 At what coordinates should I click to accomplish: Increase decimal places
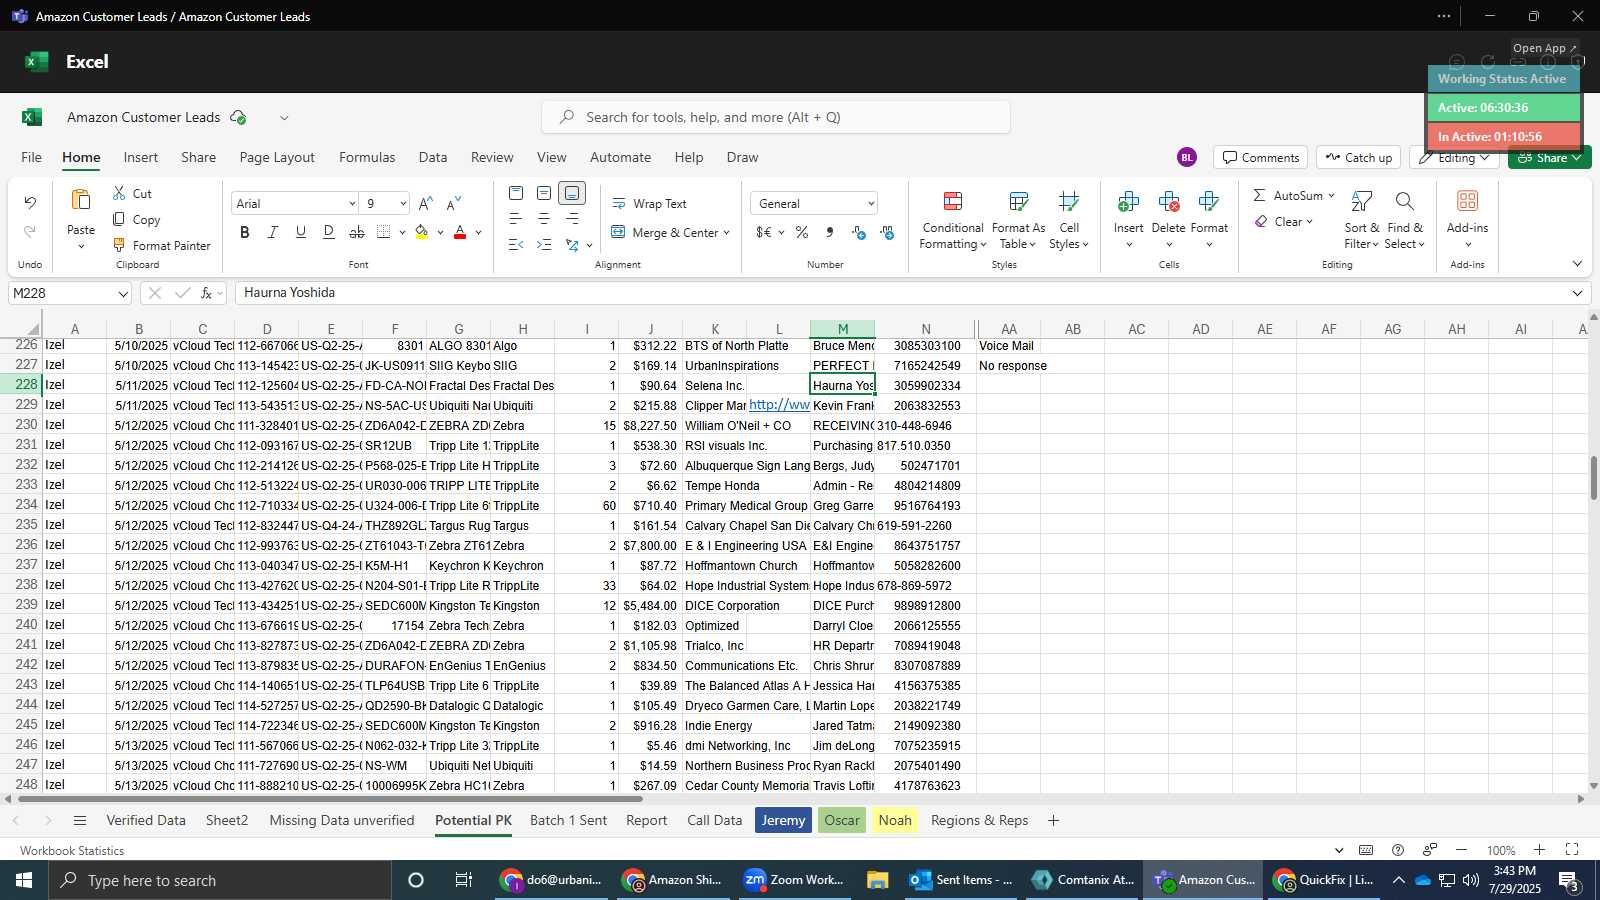coord(859,232)
